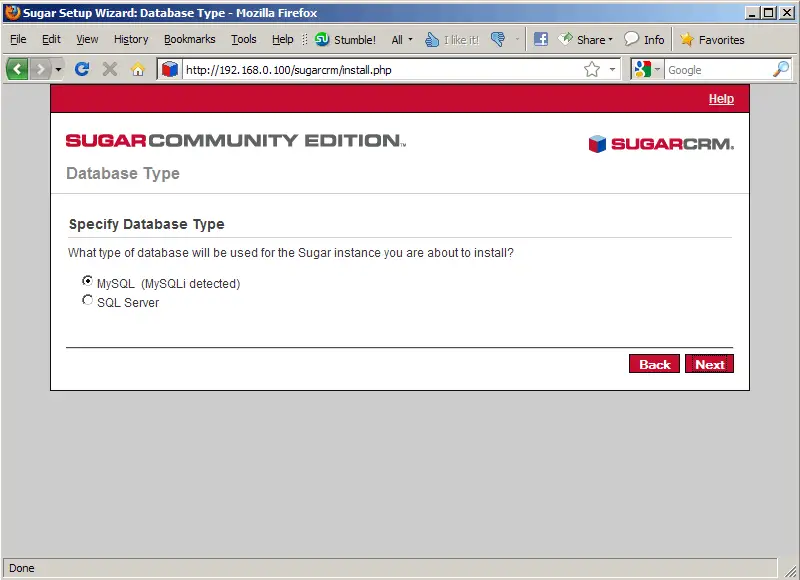Click the "Specify Database Type" heading
Screen dimensions: 800x580
(146, 224)
